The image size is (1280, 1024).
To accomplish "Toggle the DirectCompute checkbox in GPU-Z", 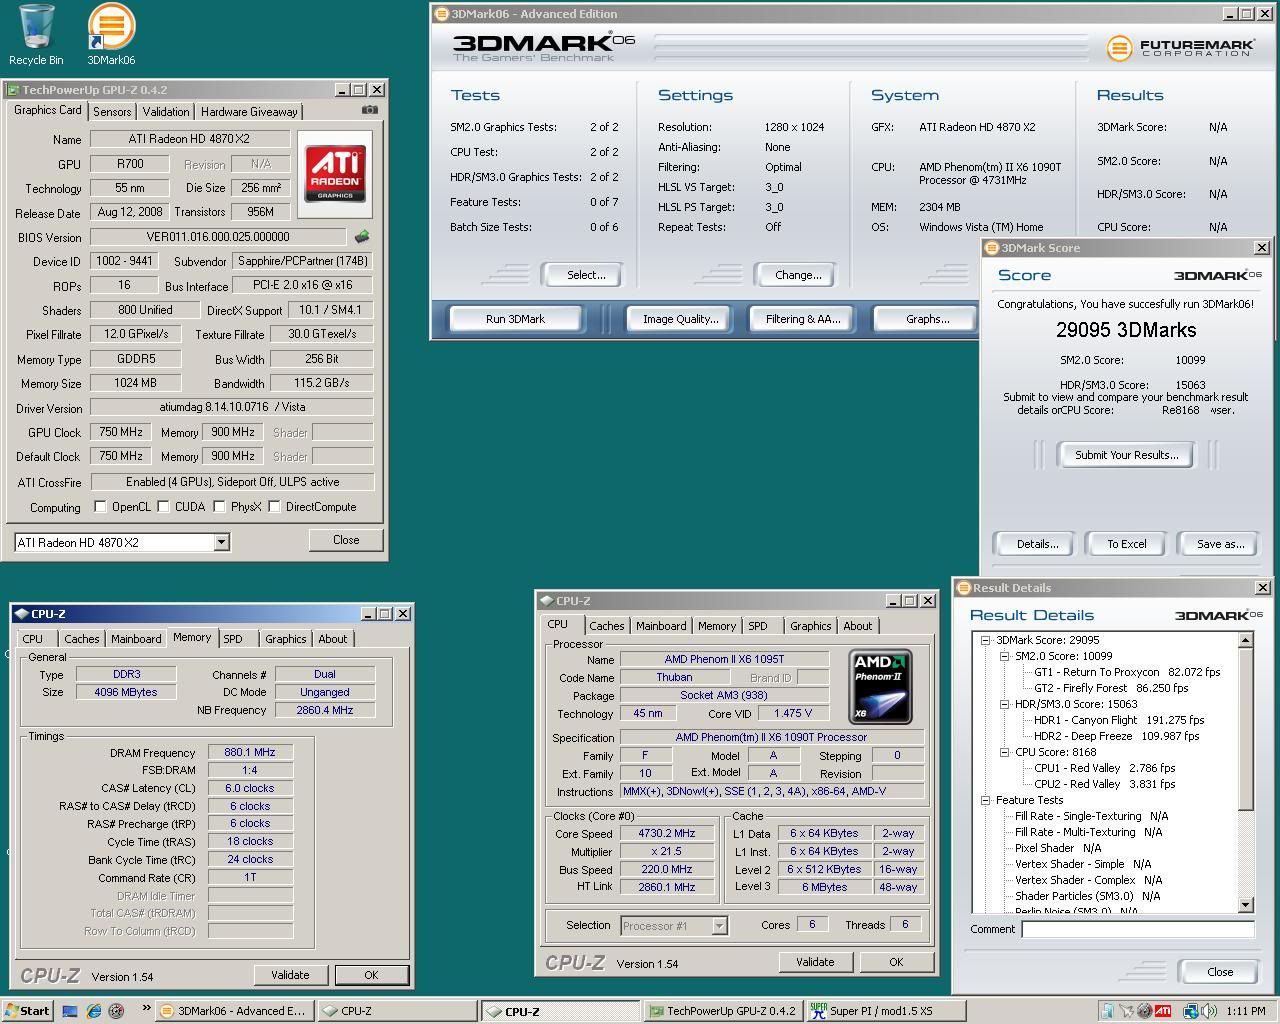I will (x=274, y=507).
